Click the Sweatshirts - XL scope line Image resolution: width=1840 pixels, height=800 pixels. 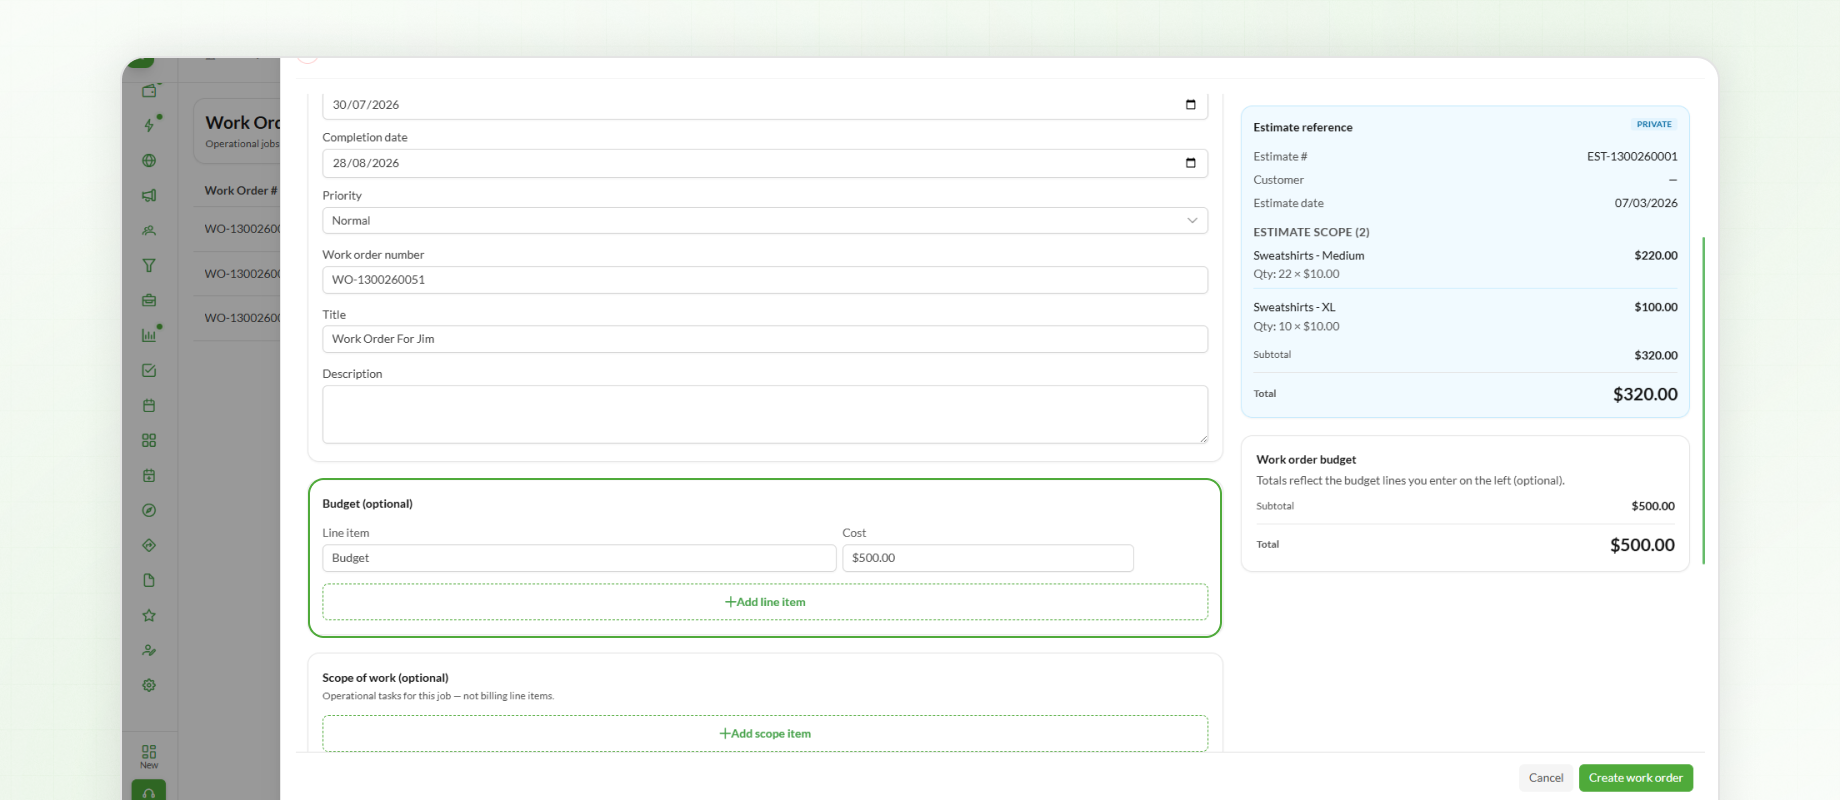[x=1294, y=308]
